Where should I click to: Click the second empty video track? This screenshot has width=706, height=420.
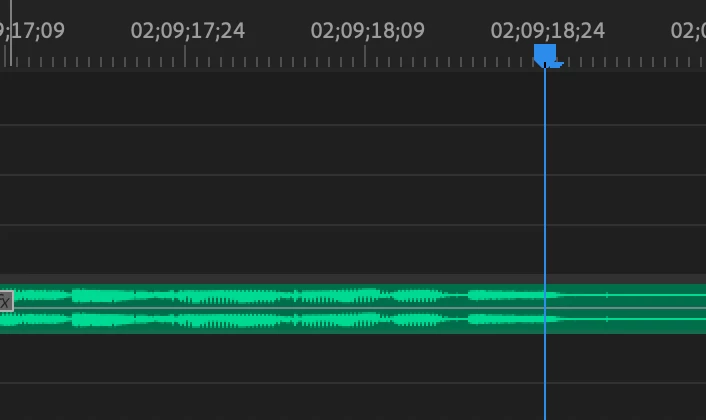(x=353, y=150)
